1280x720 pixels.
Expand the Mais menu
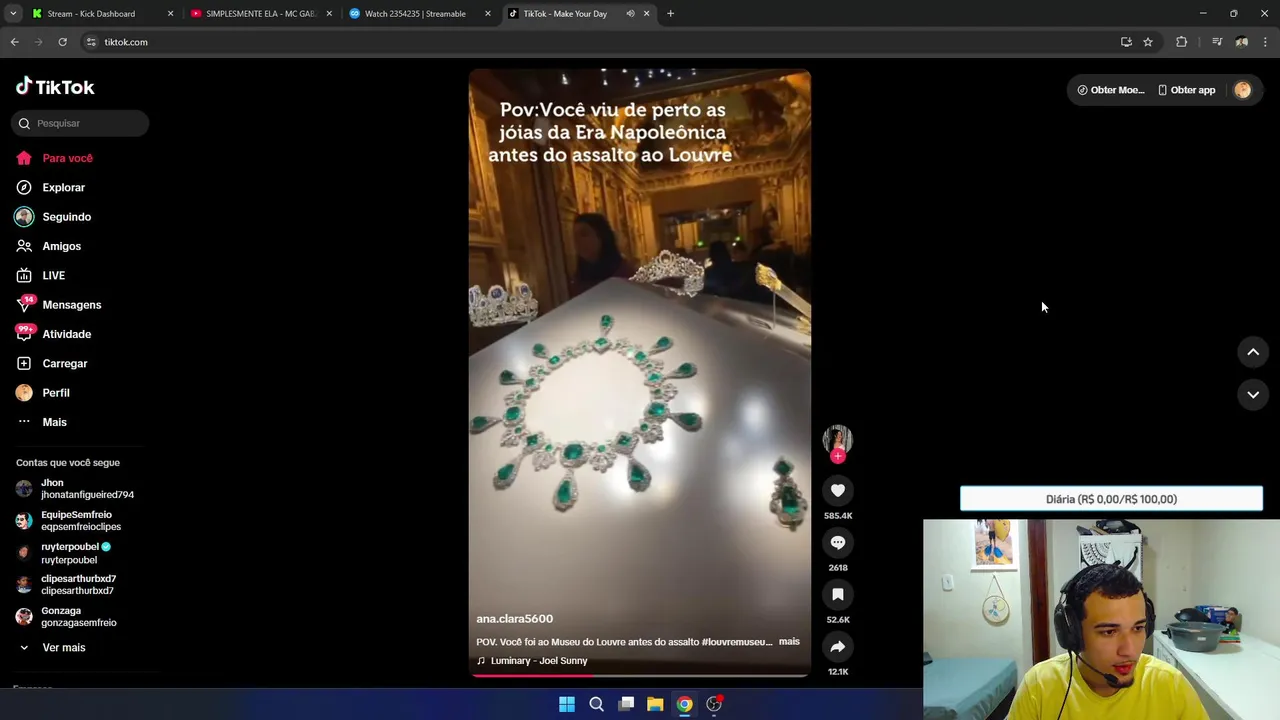[x=42, y=422]
